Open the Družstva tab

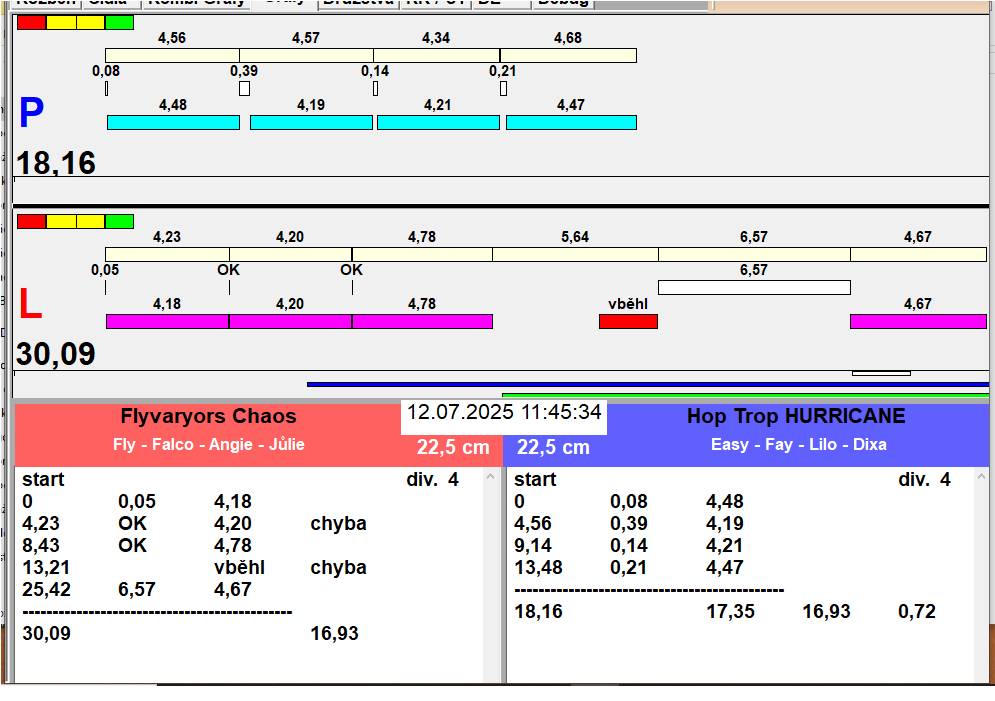coord(358,3)
